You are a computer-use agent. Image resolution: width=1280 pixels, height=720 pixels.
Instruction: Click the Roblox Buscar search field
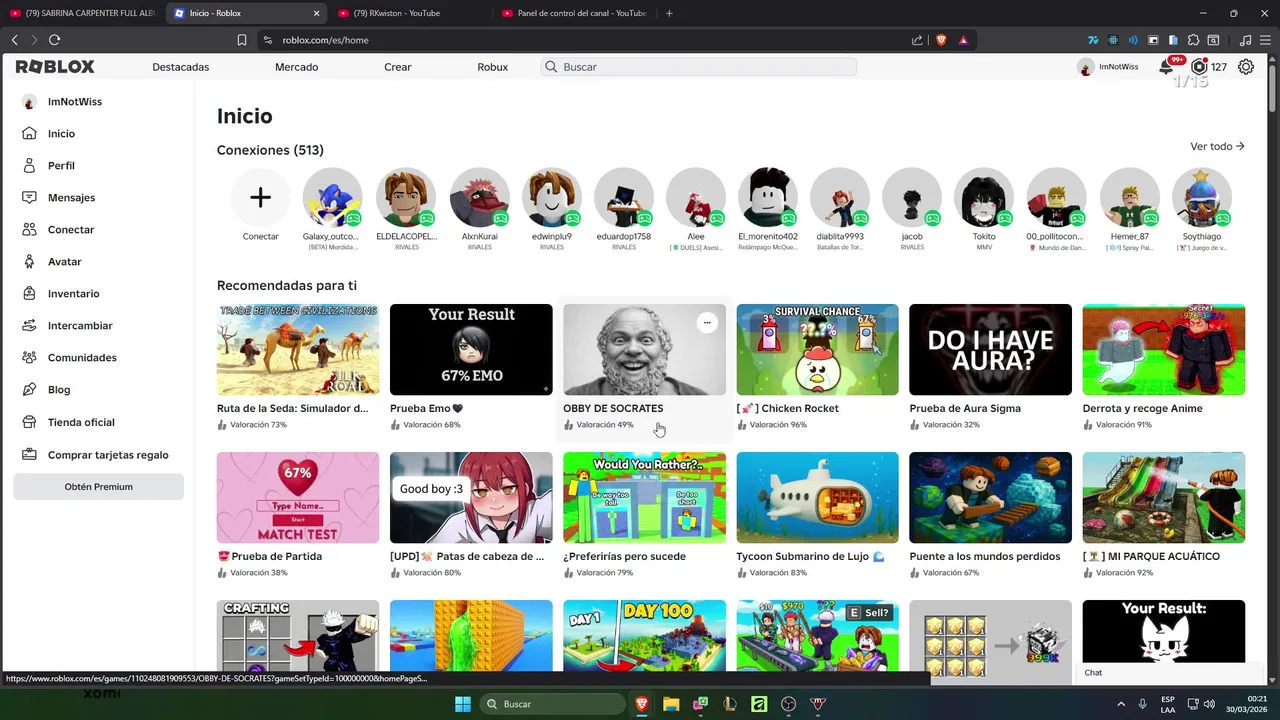699,67
